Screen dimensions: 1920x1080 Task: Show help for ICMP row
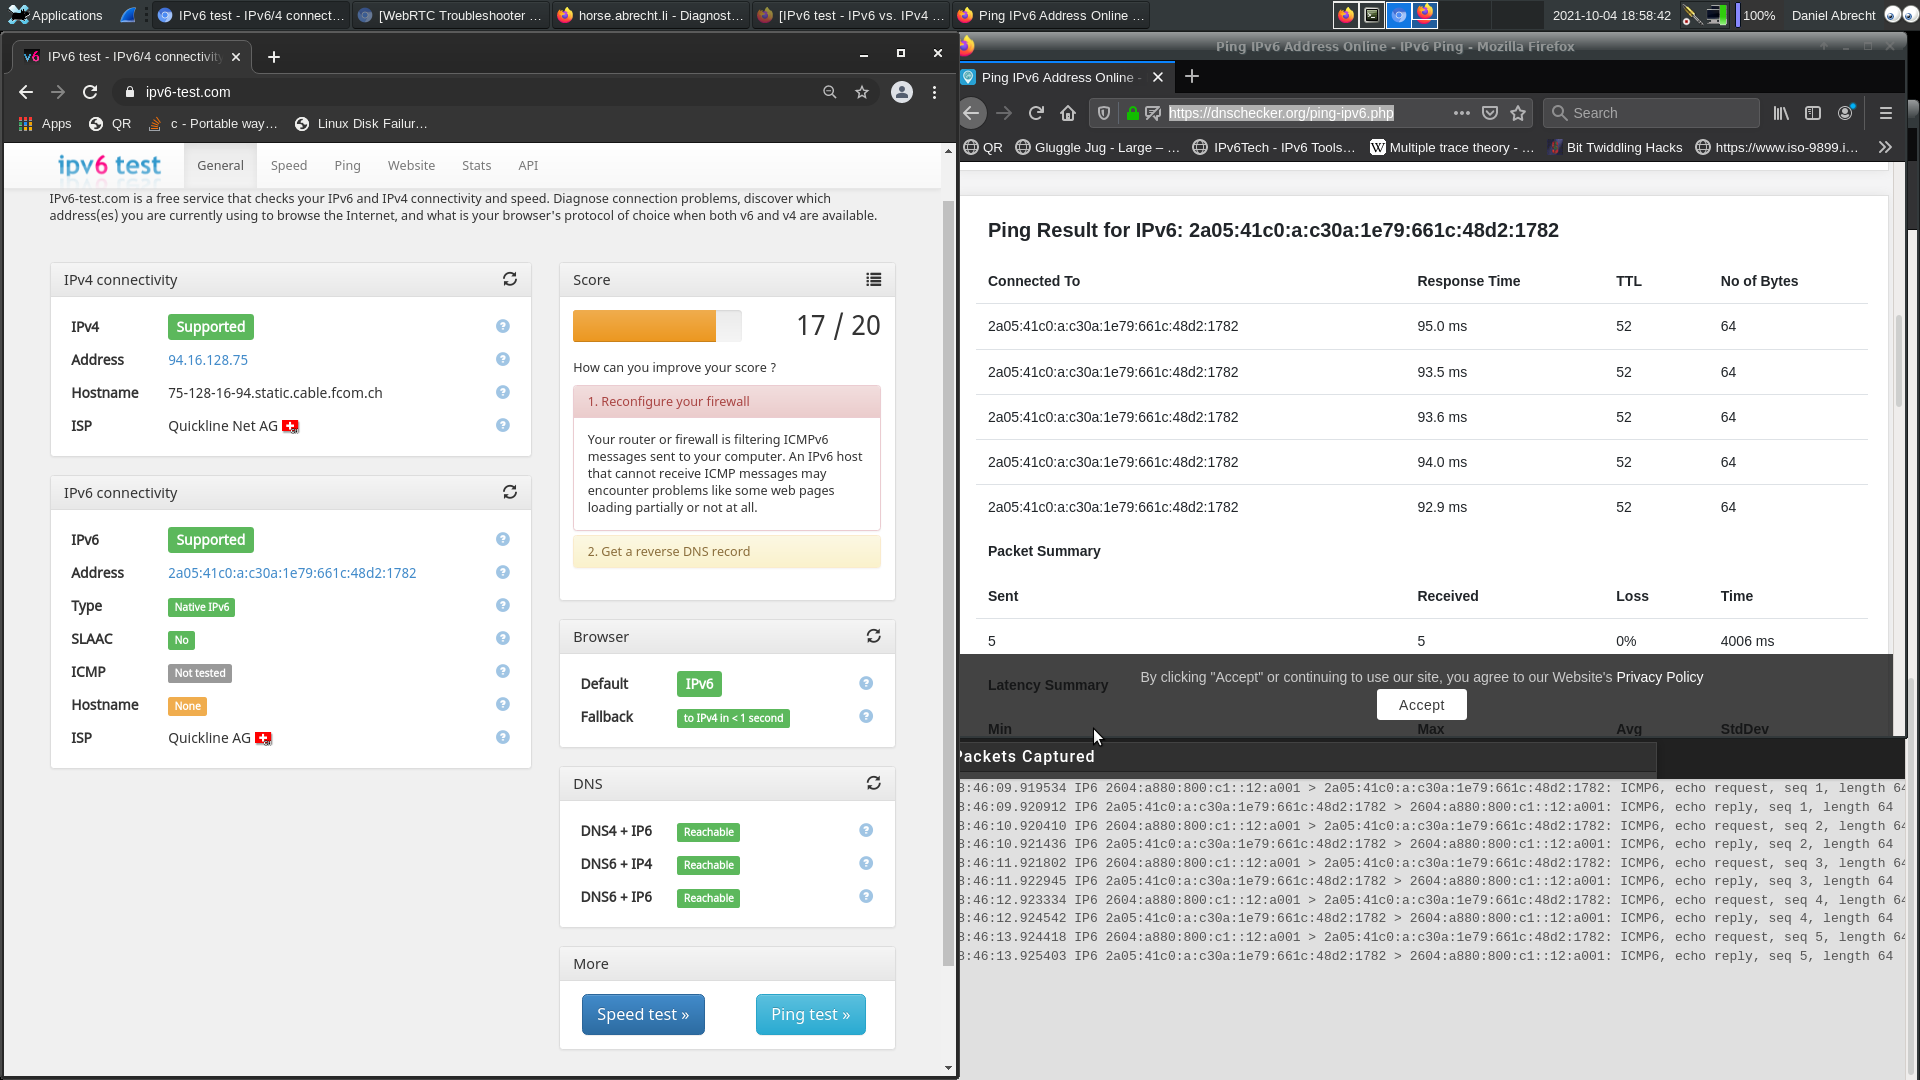click(x=503, y=671)
